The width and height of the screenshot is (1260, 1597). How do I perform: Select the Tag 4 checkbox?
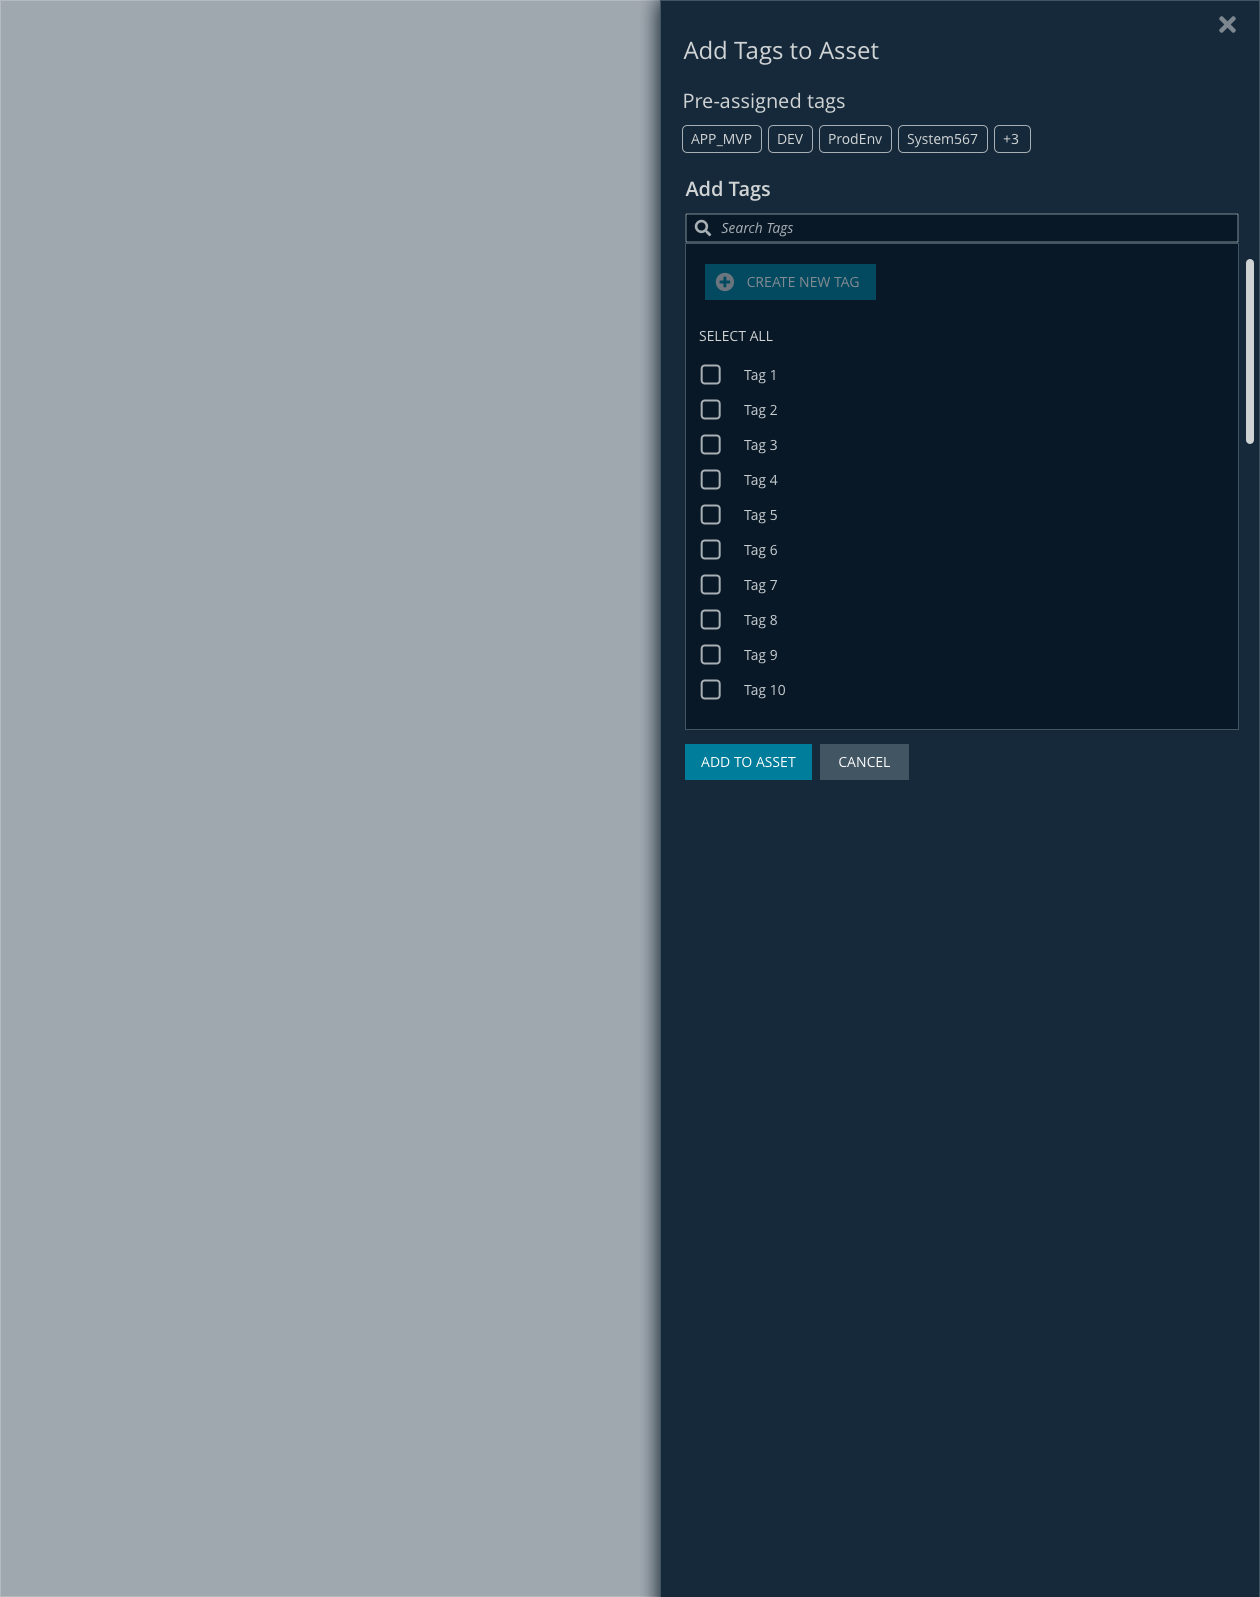(711, 480)
